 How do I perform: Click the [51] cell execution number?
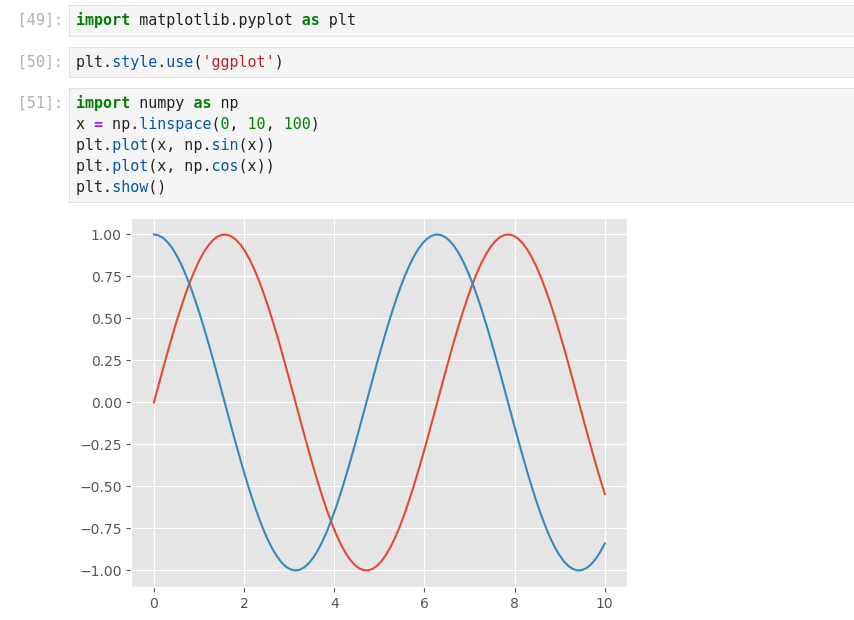point(40,103)
